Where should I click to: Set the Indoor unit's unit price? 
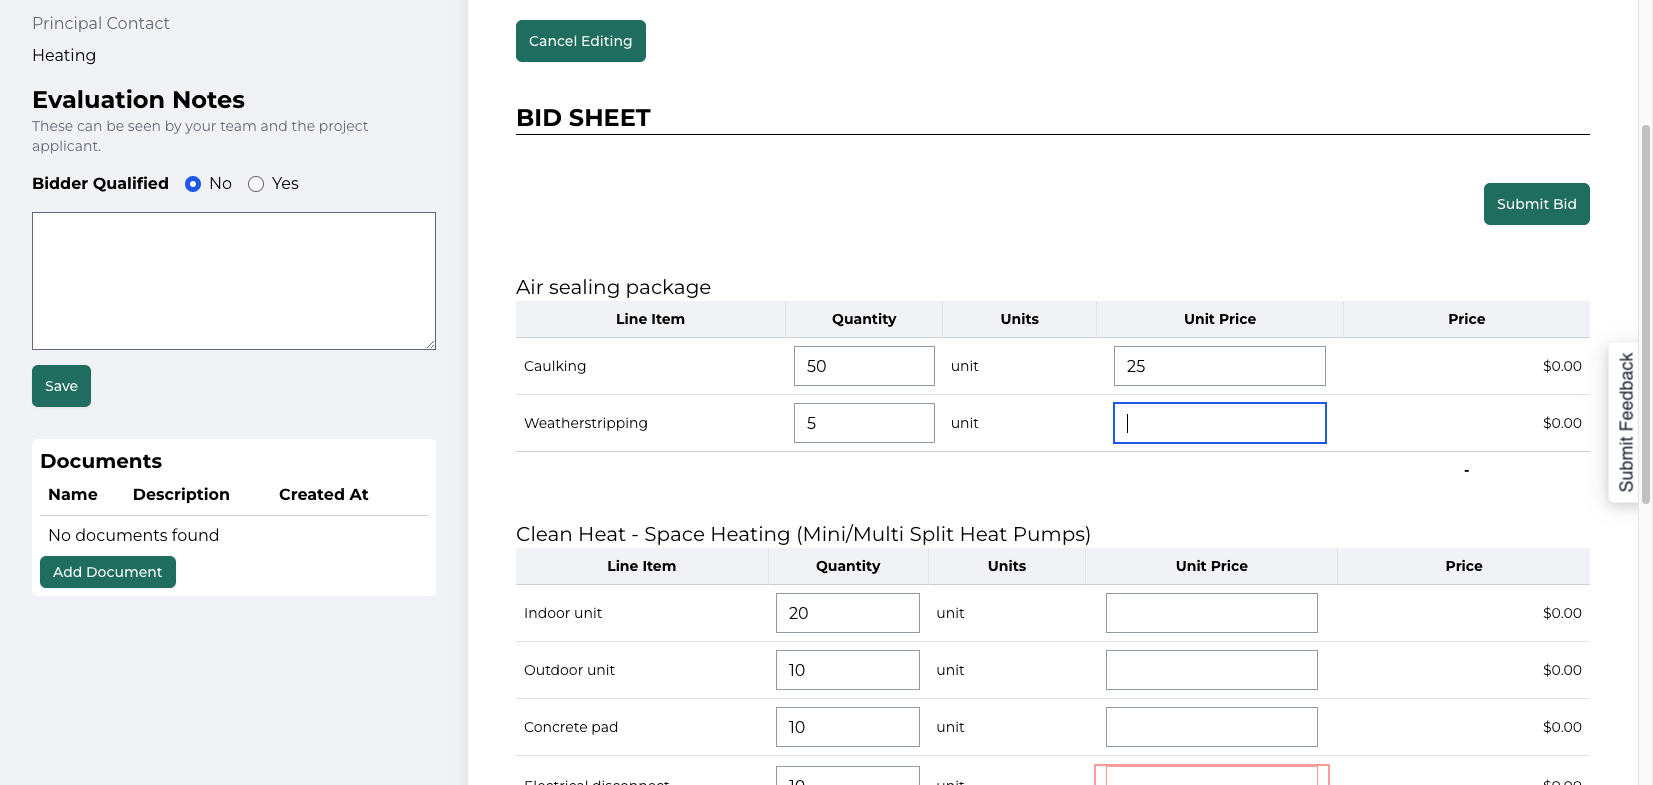click(x=1212, y=613)
